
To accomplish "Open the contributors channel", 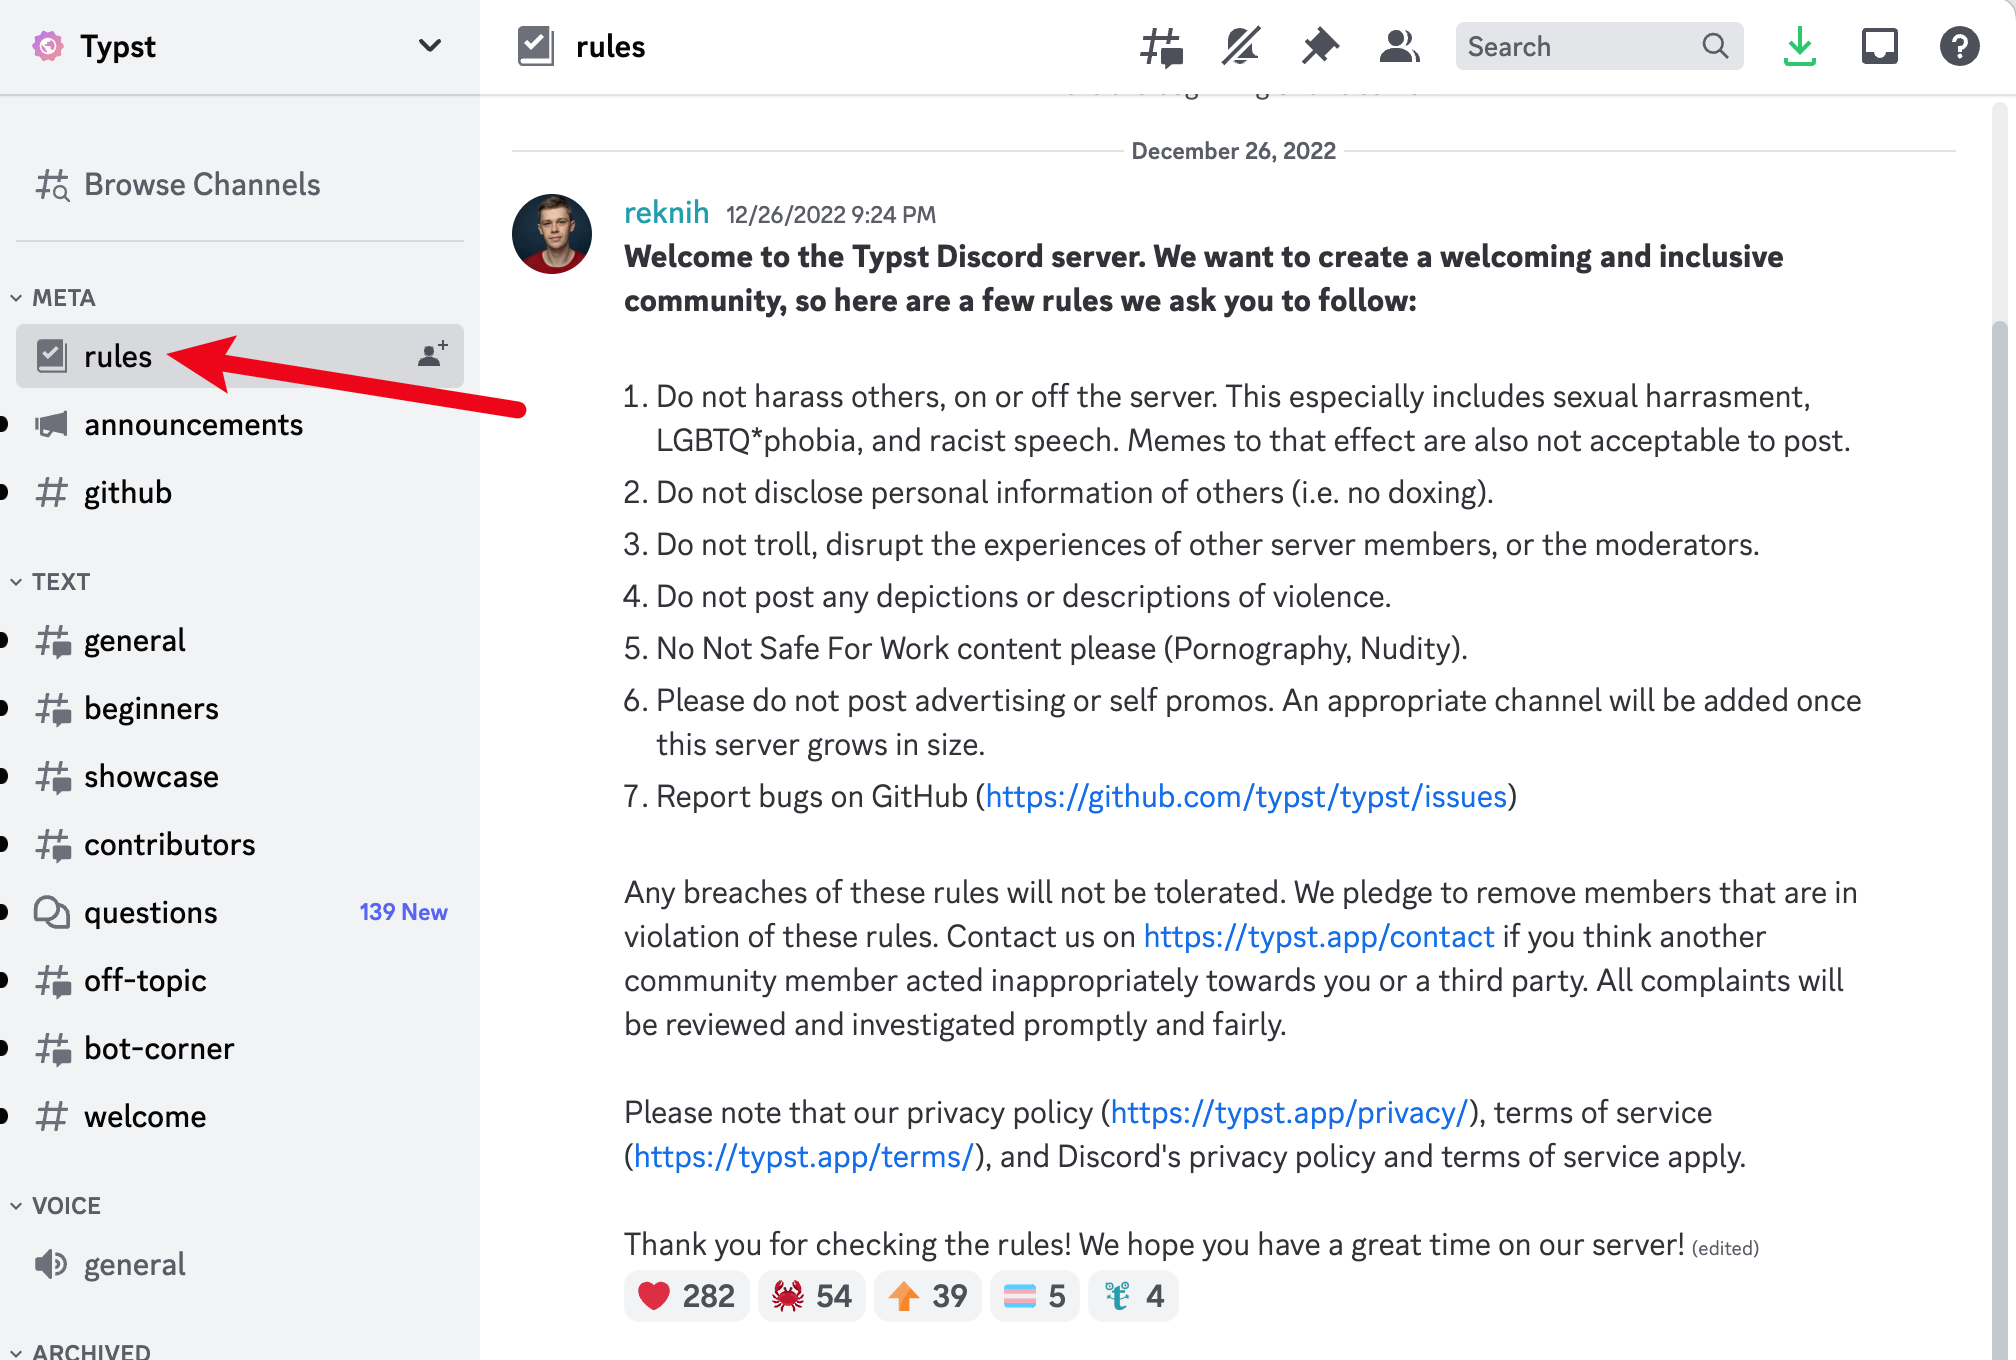I will (x=240, y=844).
